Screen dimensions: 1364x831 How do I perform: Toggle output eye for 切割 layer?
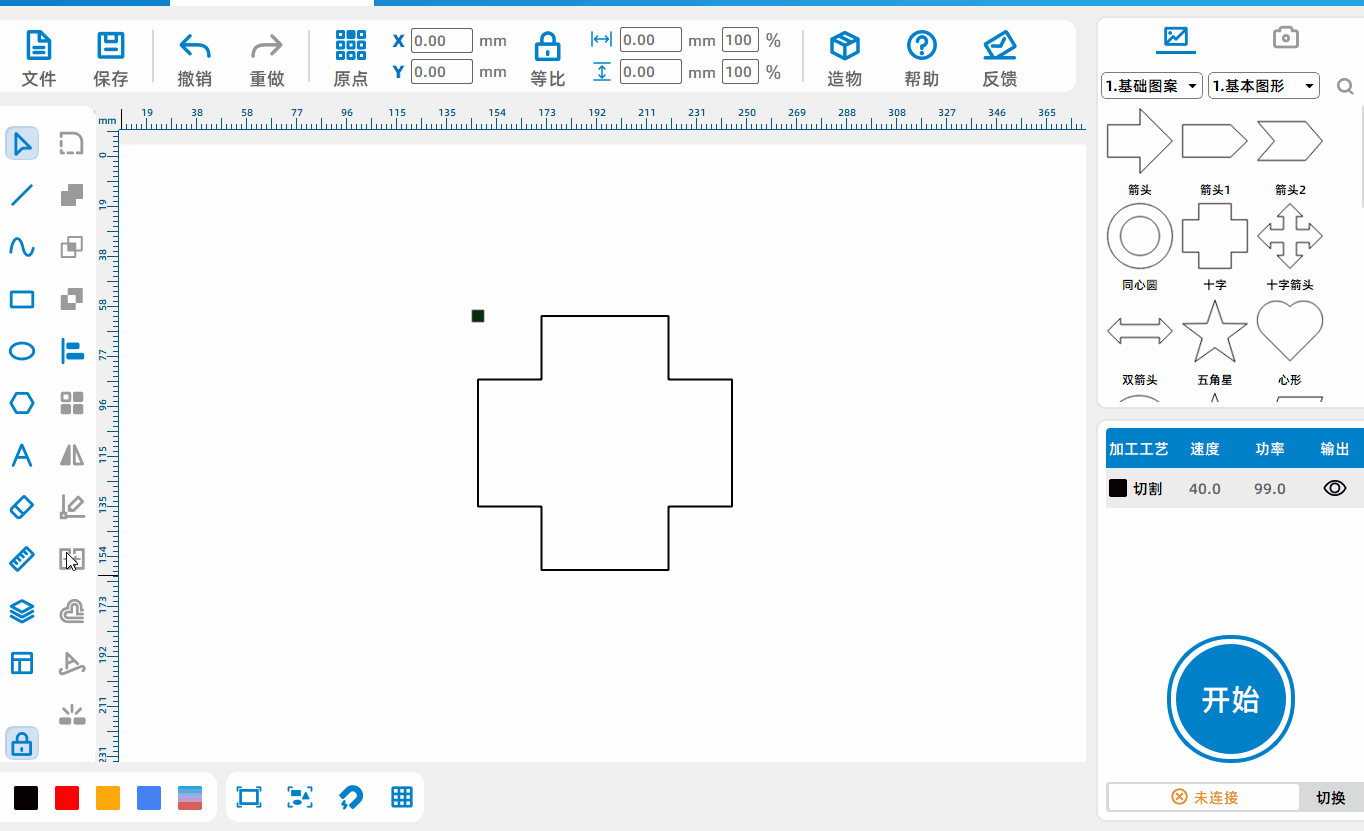[1335, 488]
